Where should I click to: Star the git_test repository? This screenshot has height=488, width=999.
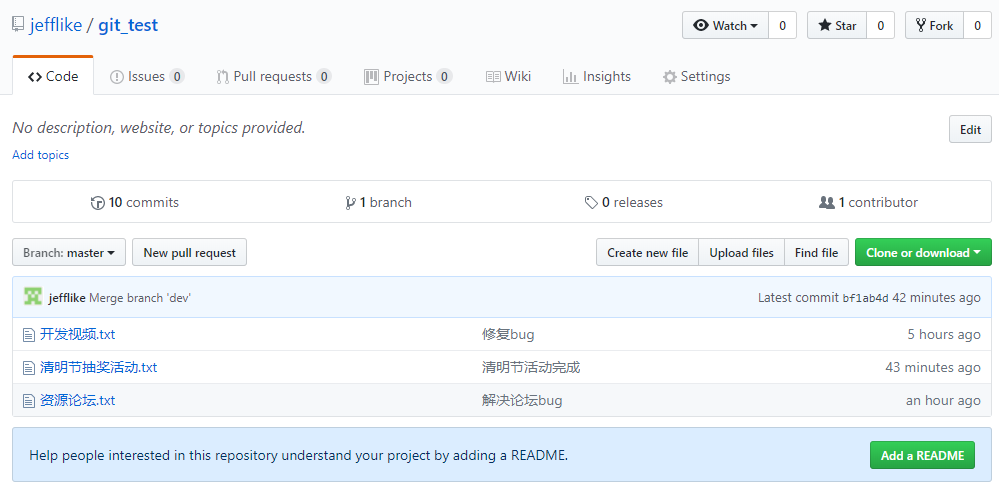(x=837, y=25)
